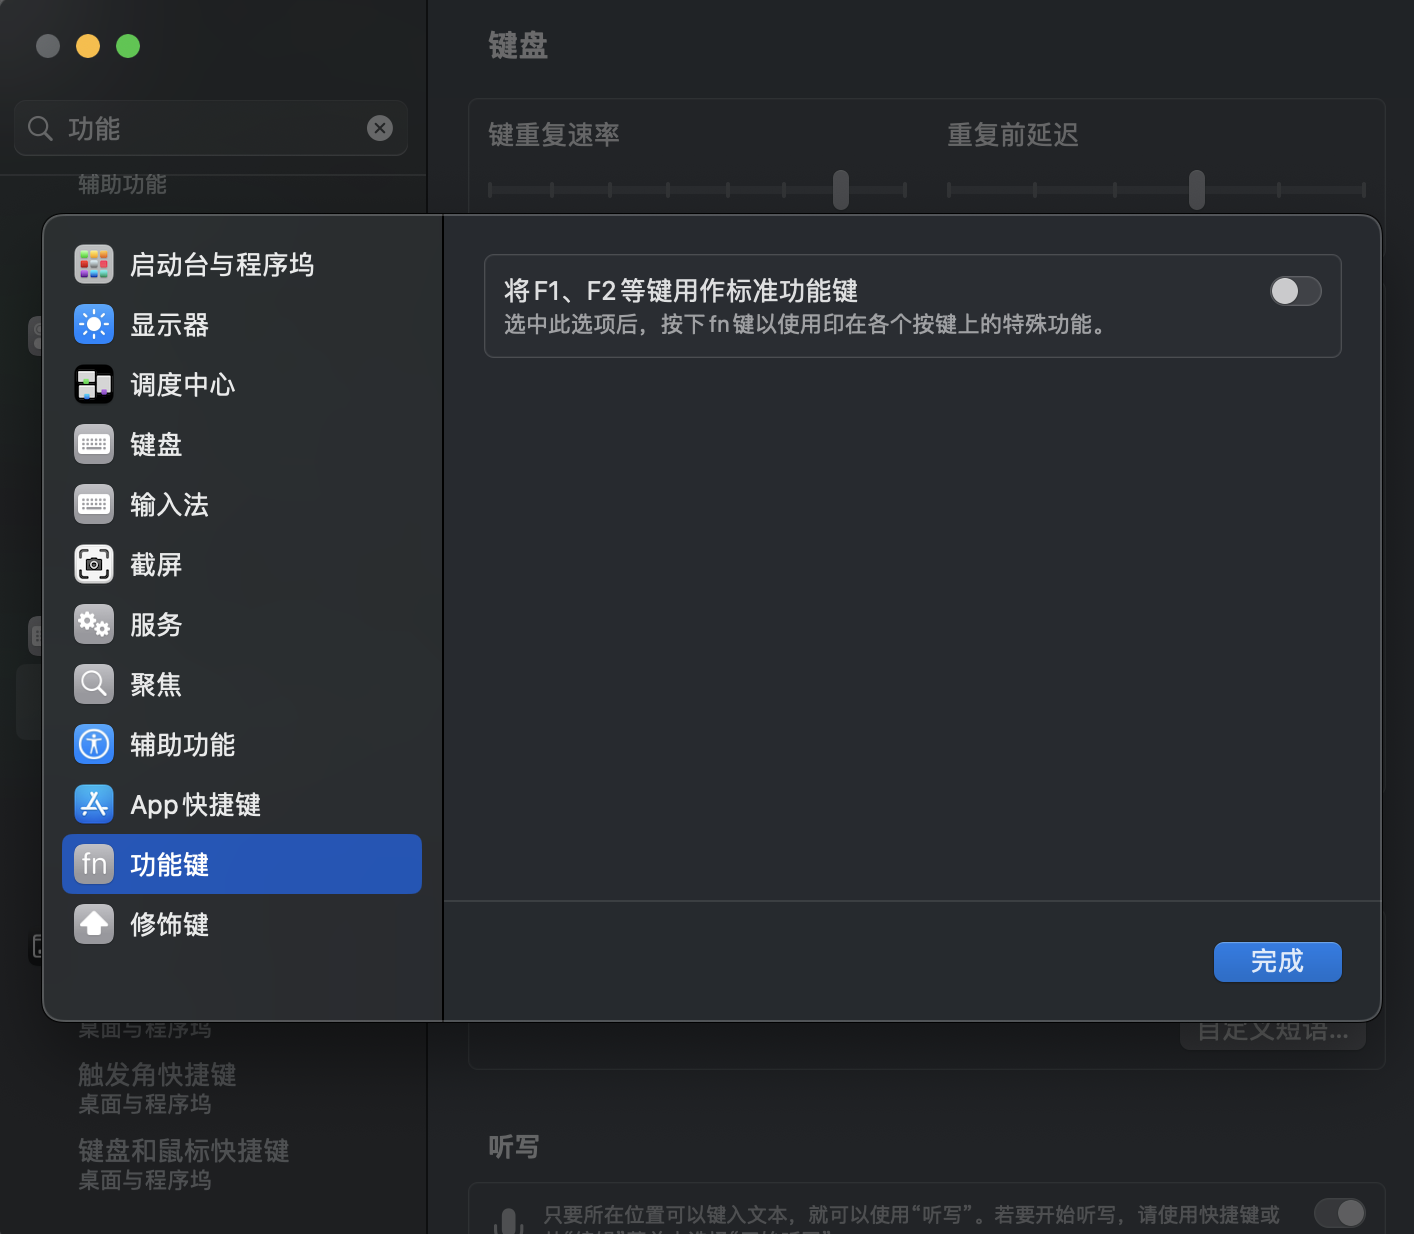Adjust the Delay Until Repeat (重复前延迟) slider
1414x1234 pixels.
[x=1196, y=189]
